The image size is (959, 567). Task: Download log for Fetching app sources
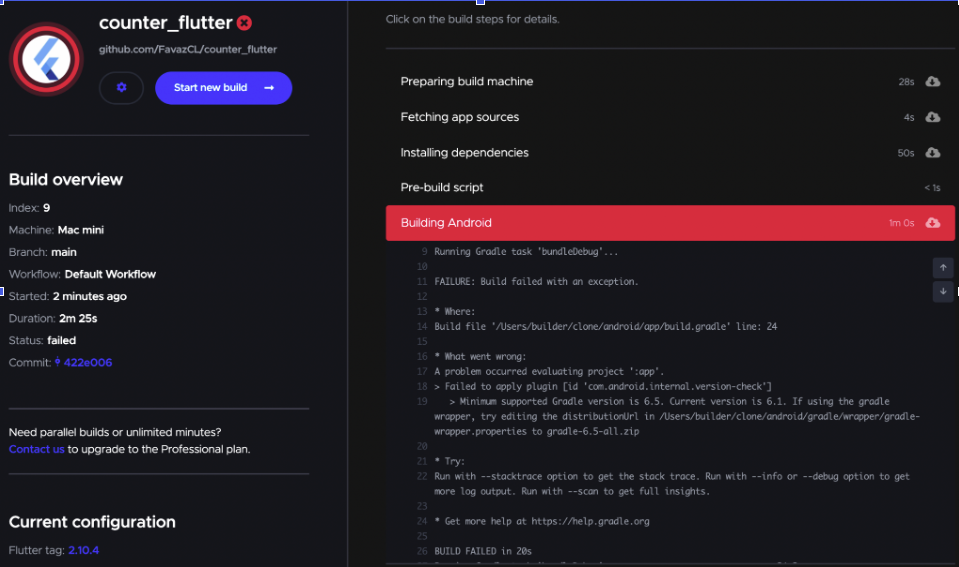[933, 117]
